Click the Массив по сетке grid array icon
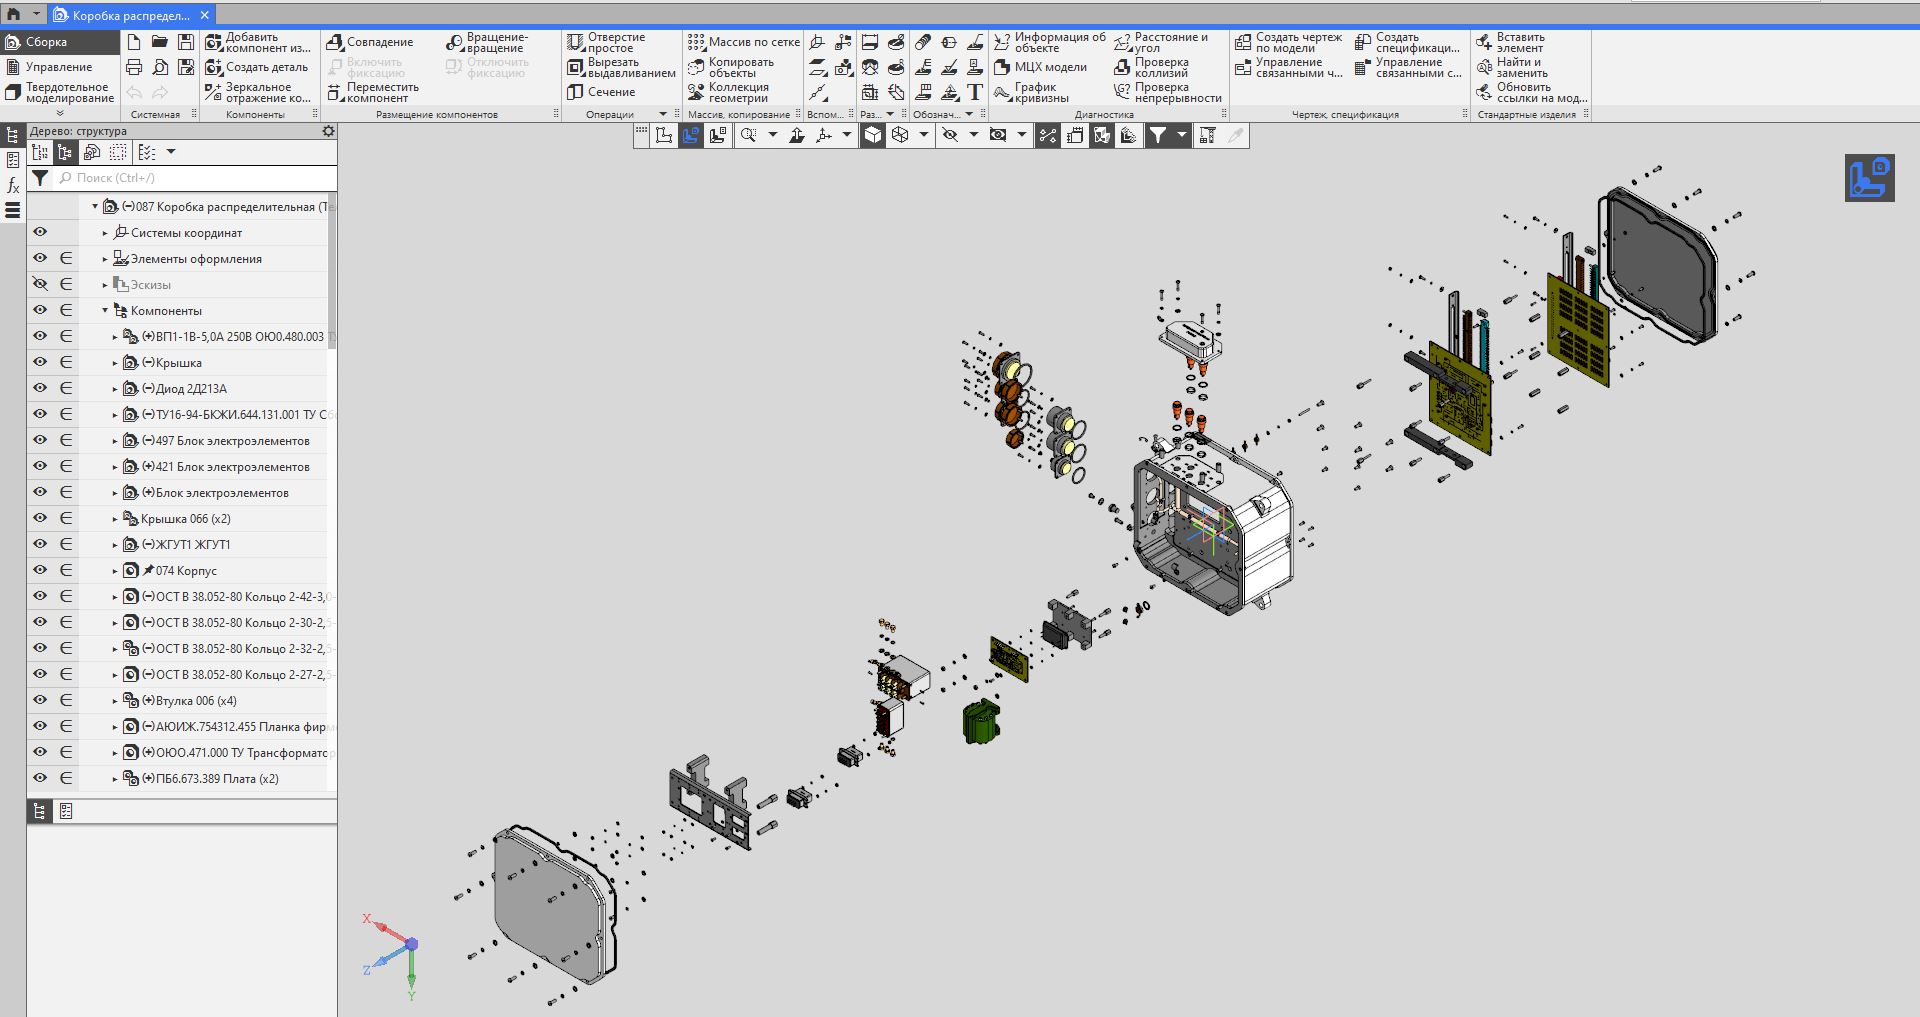This screenshot has width=1920, height=1017. [x=696, y=42]
